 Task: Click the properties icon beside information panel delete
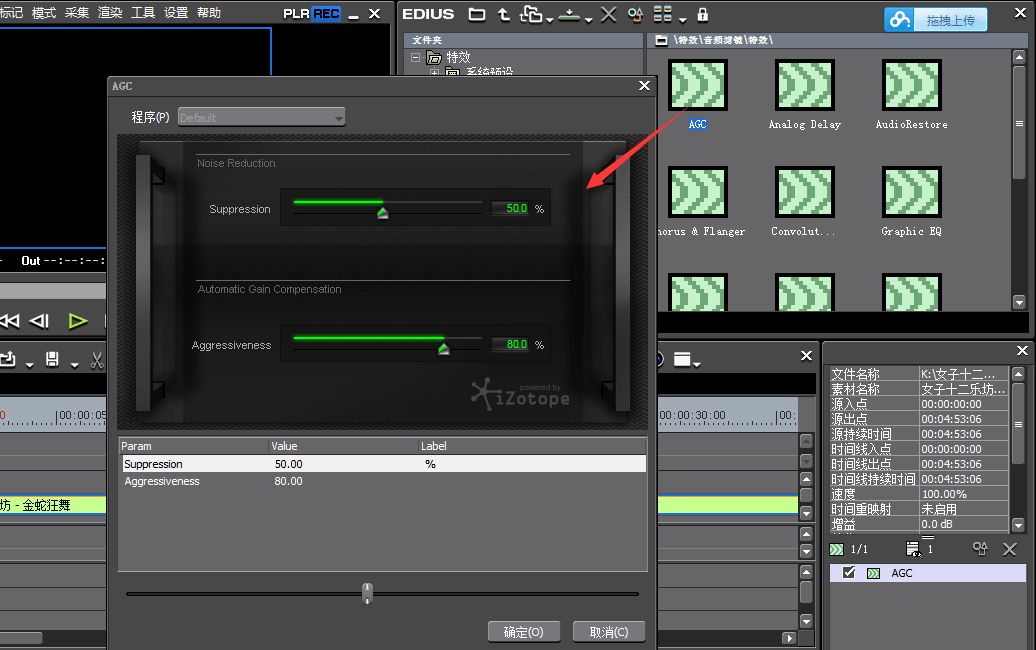pos(980,548)
